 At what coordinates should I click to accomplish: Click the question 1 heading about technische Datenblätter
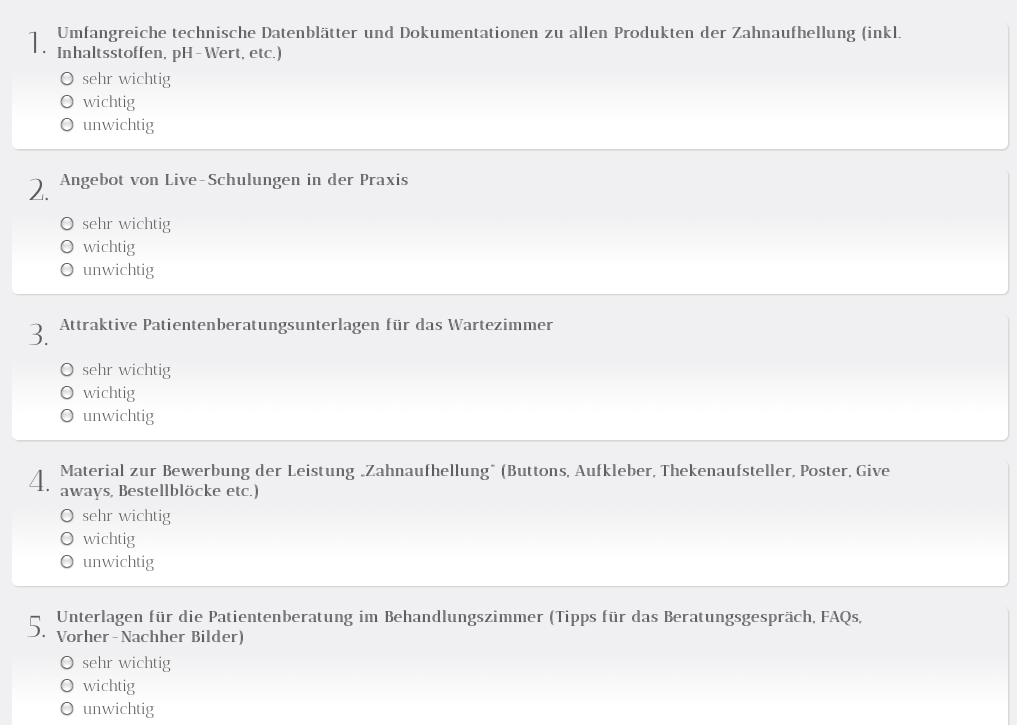click(479, 43)
